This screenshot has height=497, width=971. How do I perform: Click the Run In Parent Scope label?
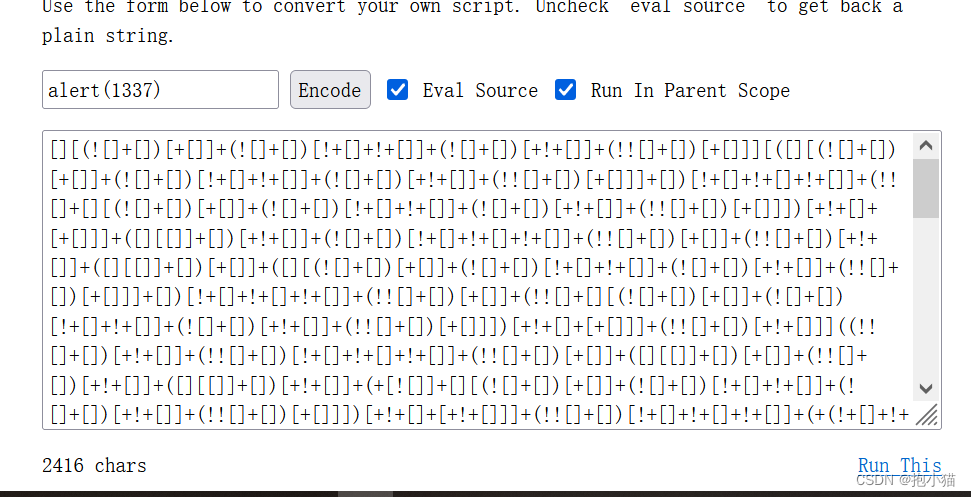[x=690, y=90]
